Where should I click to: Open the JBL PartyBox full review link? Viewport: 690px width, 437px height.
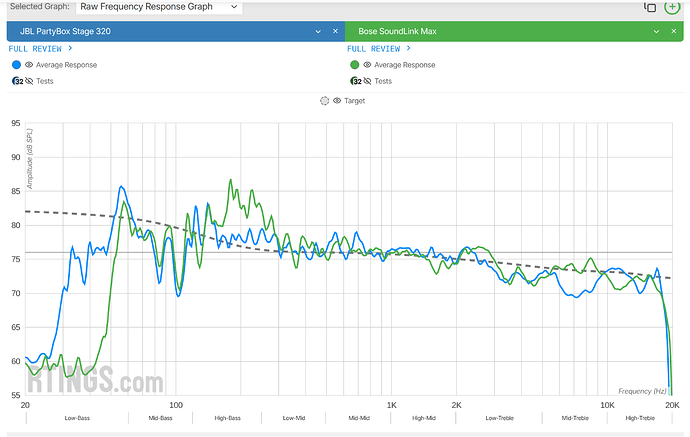(x=40, y=49)
